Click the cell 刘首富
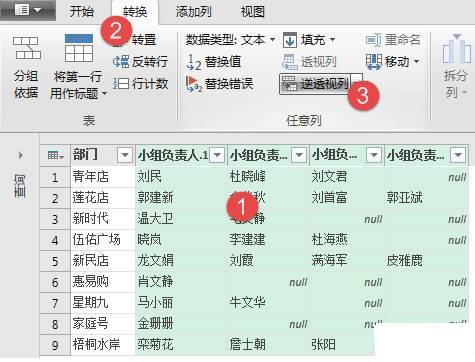 [x=347, y=198]
